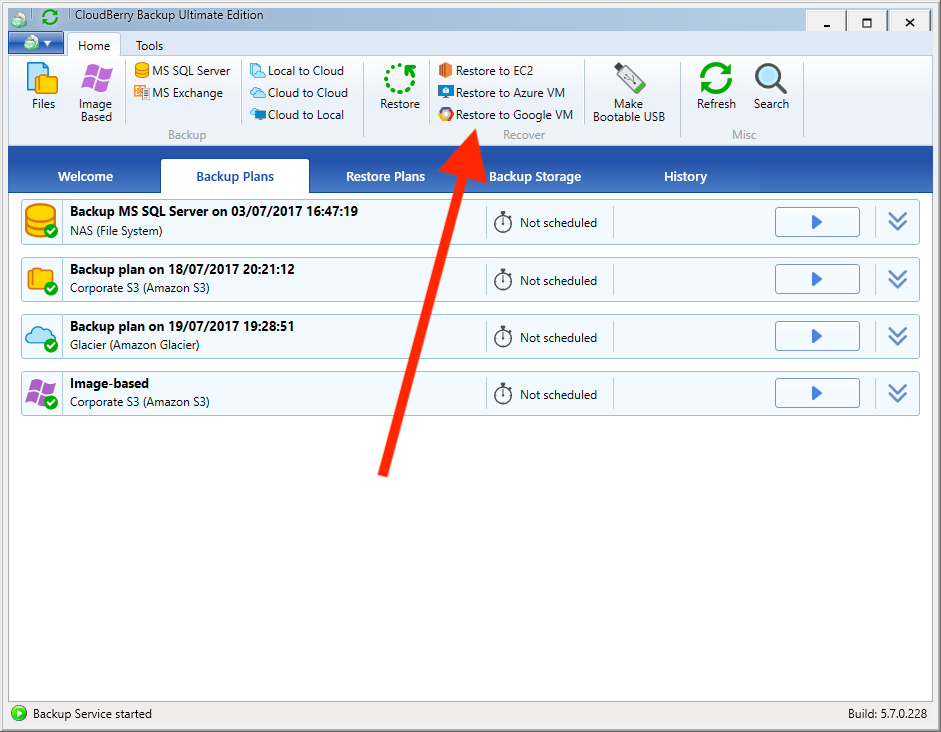941x732 pixels.
Task: Click 'Backup MS SQL Server on 03/07/2017 16:47:19' title
Action: coord(214,211)
